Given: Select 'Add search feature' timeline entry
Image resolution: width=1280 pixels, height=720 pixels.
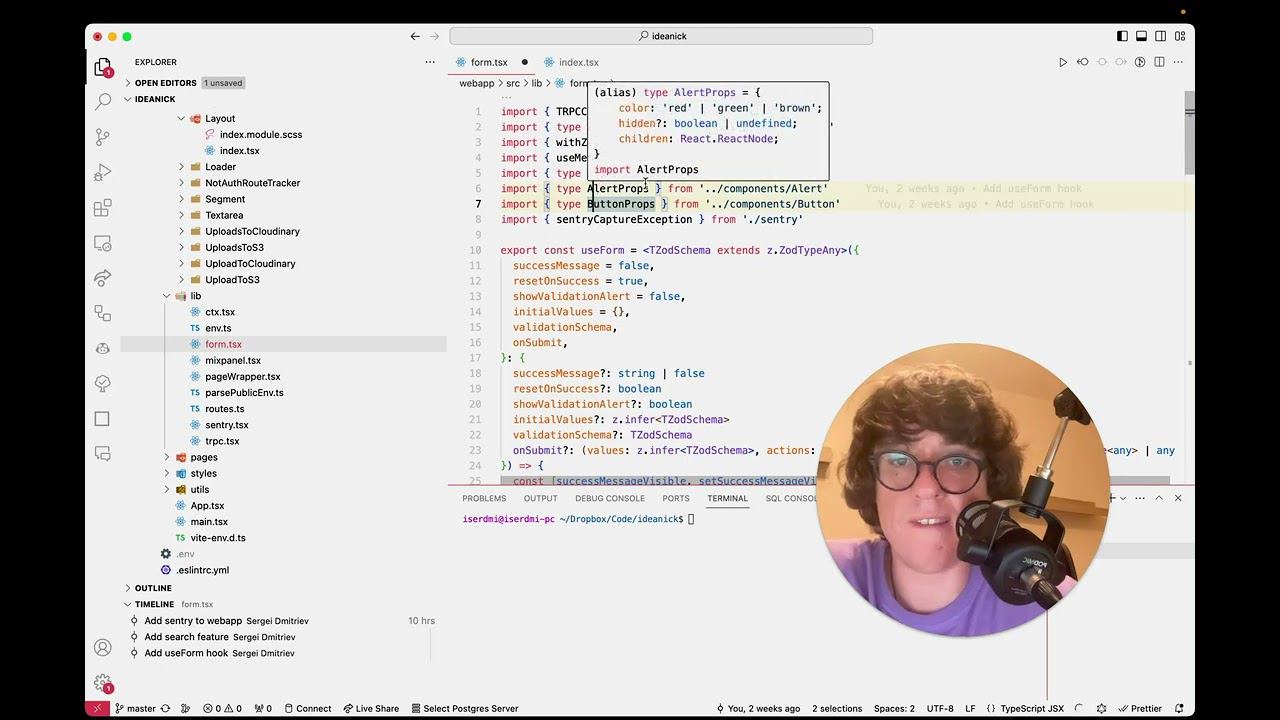Looking at the screenshot, I should click(284, 637).
